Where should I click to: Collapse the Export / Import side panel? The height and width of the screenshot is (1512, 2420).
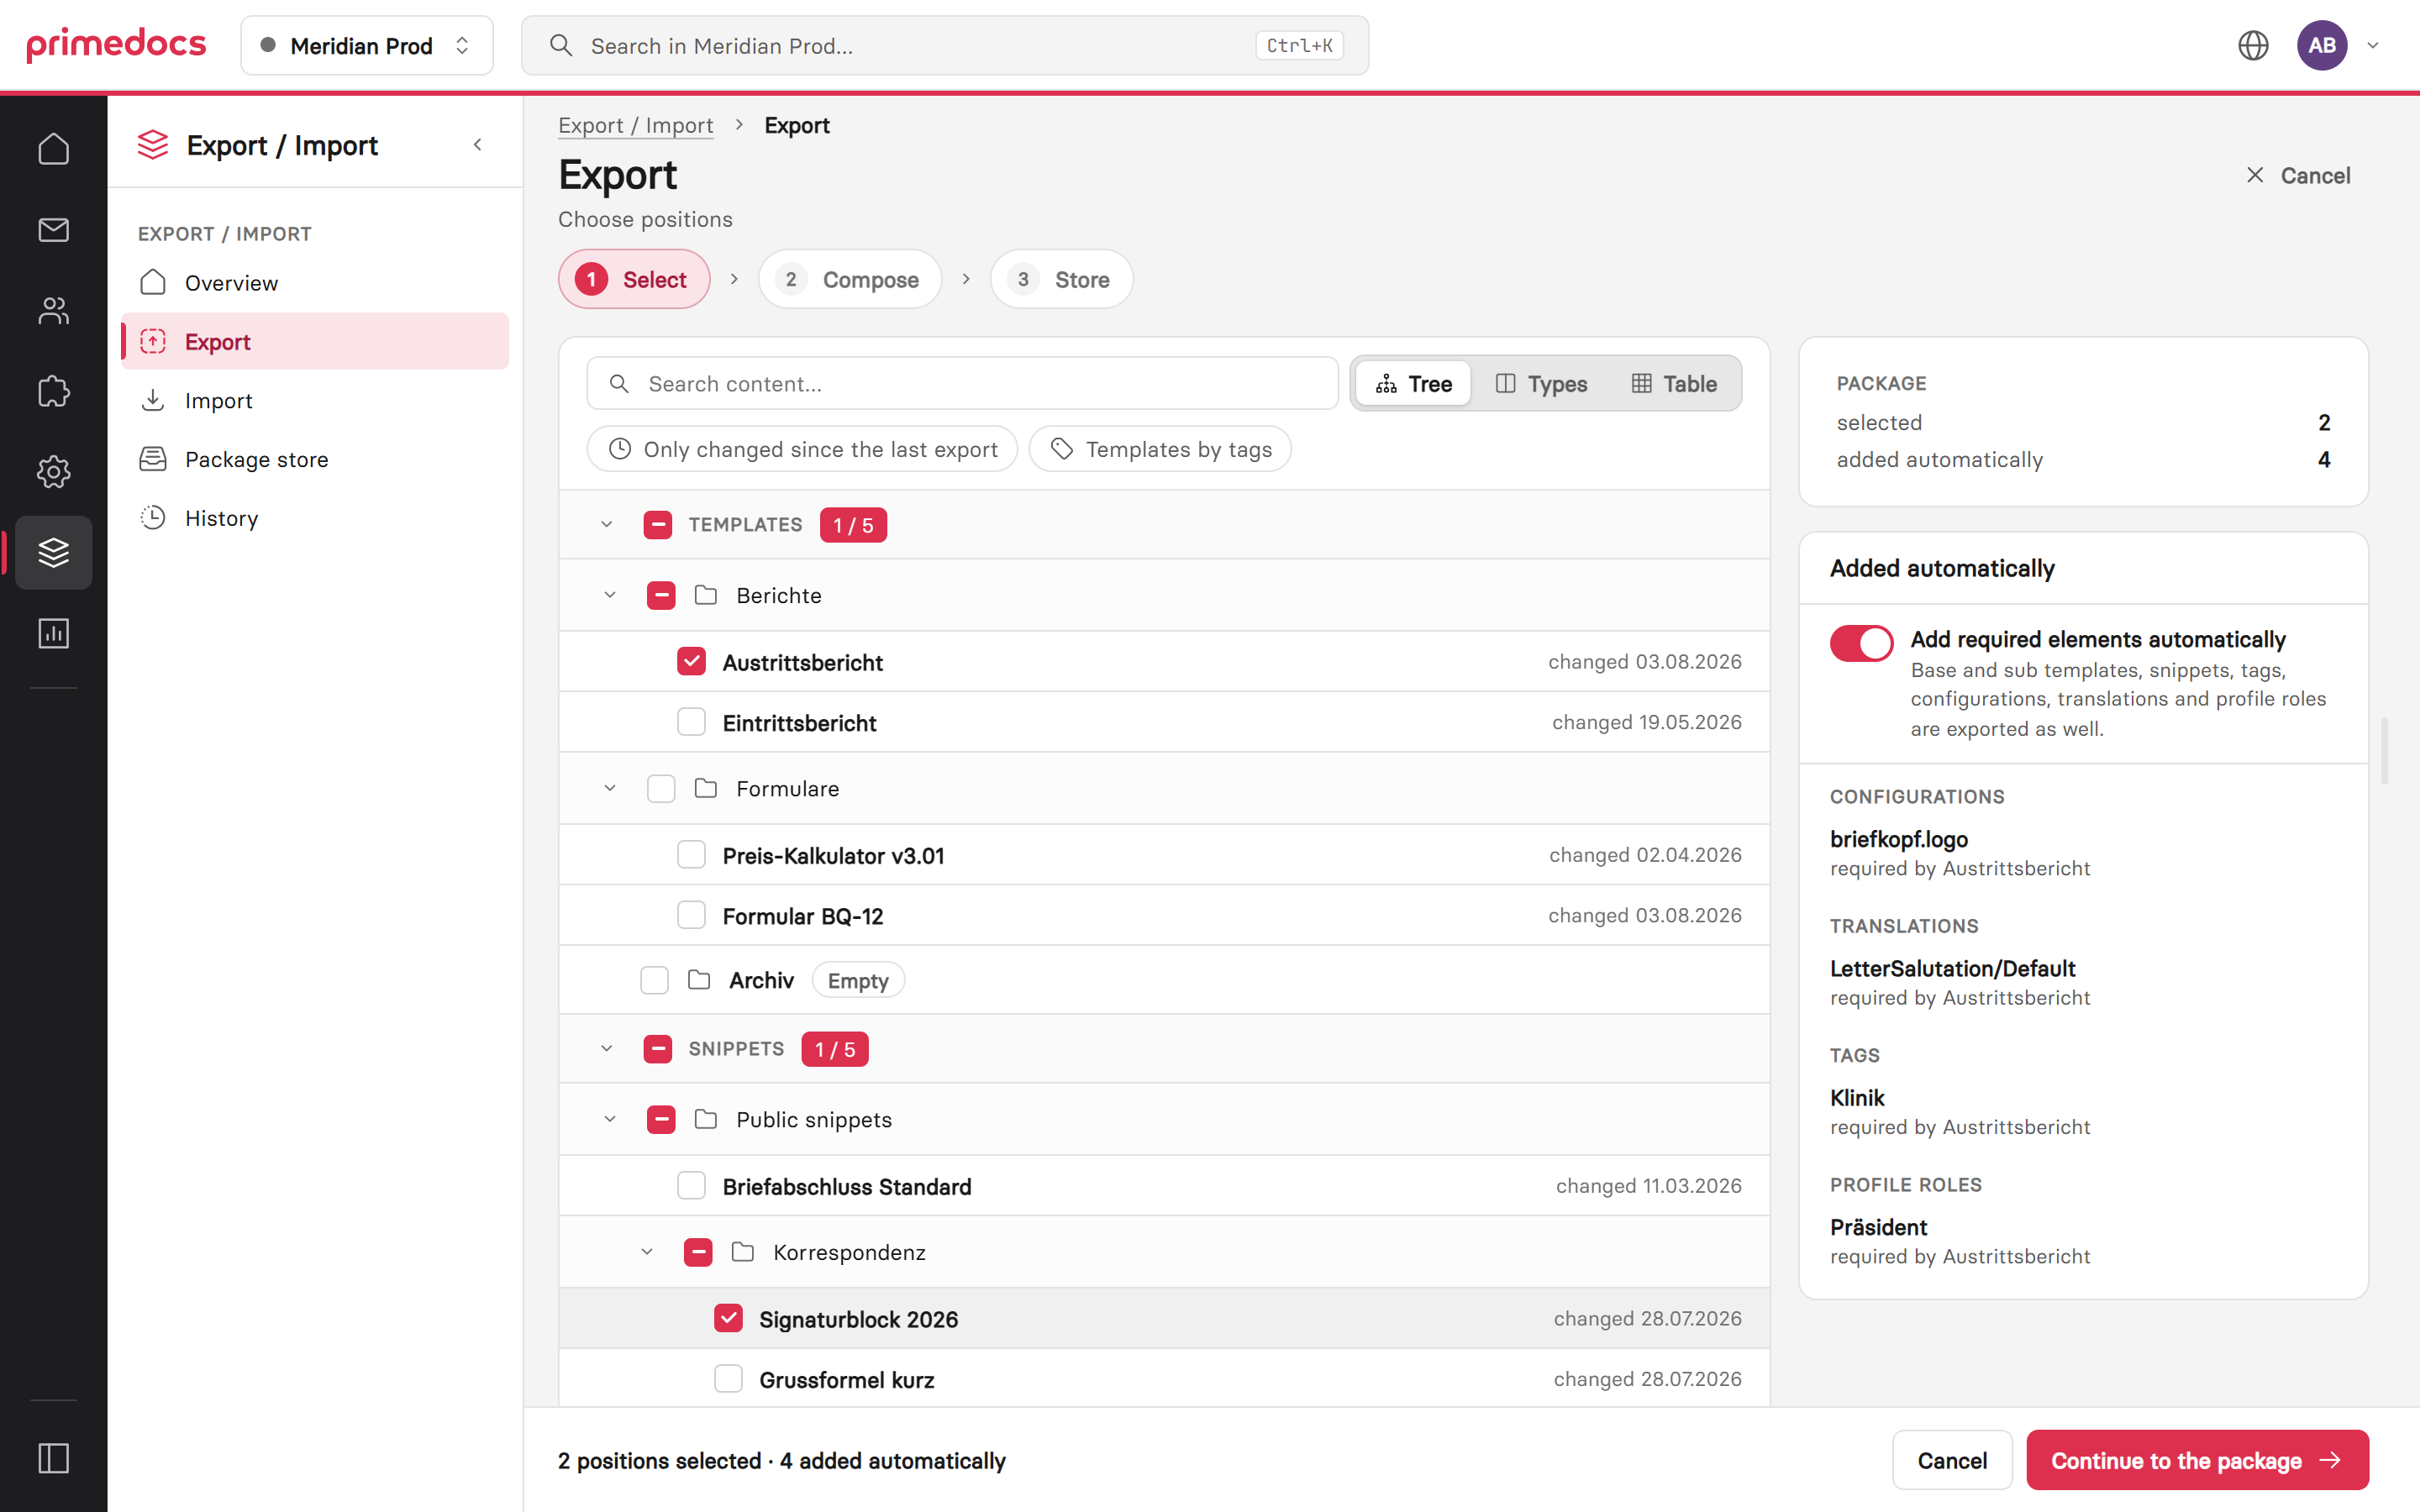(x=478, y=145)
